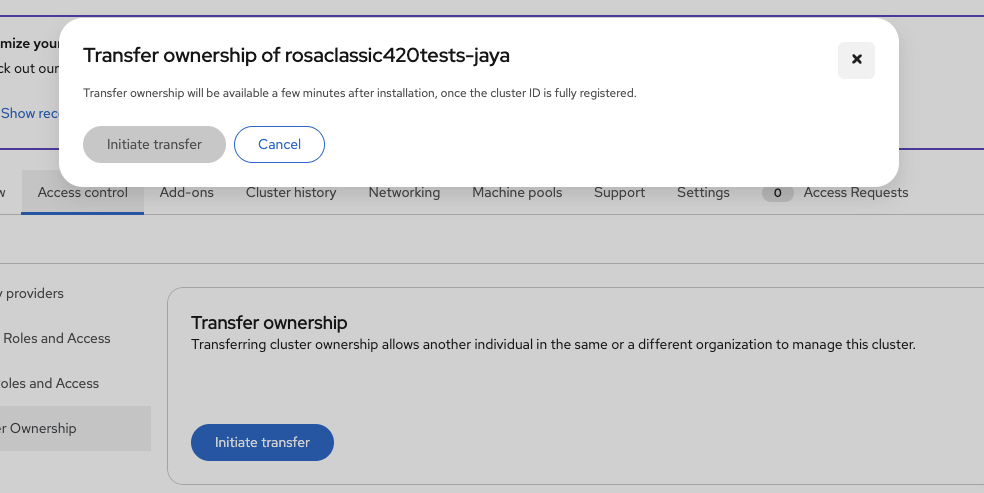Select Transfer Ownership in the side menu
This screenshot has width=984, height=493.
click(x=42, y=429)
